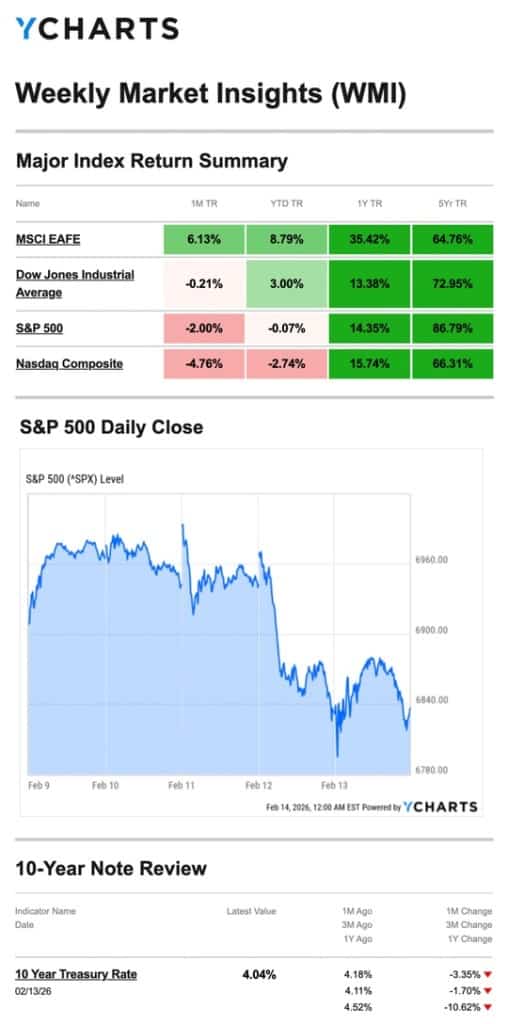The height and width of the screenshot is (1024, 508).
Task: Click the 4.04% Latest Value figure
Action: pyautogui.click(x=259, y=974)
